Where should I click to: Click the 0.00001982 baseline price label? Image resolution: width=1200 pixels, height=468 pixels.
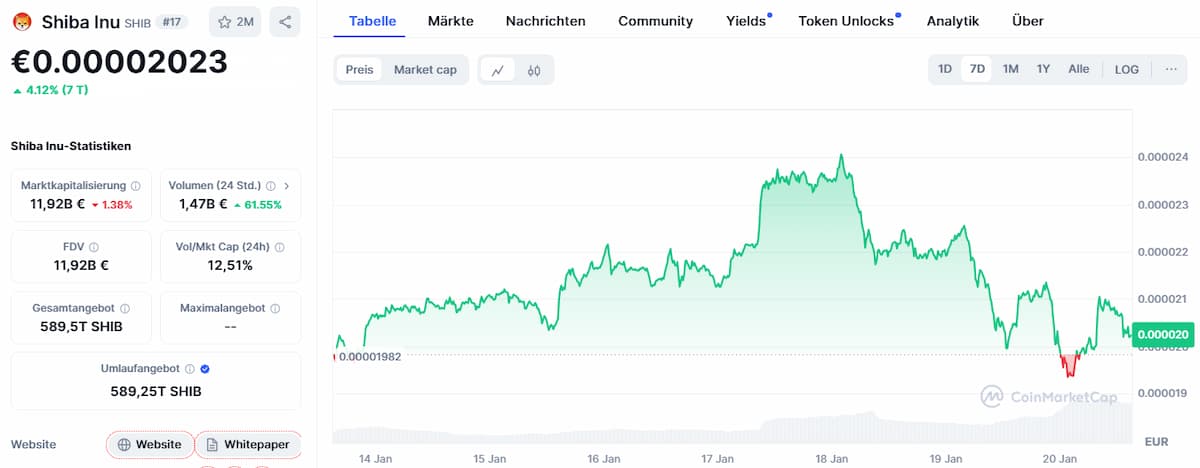[370, 356]
